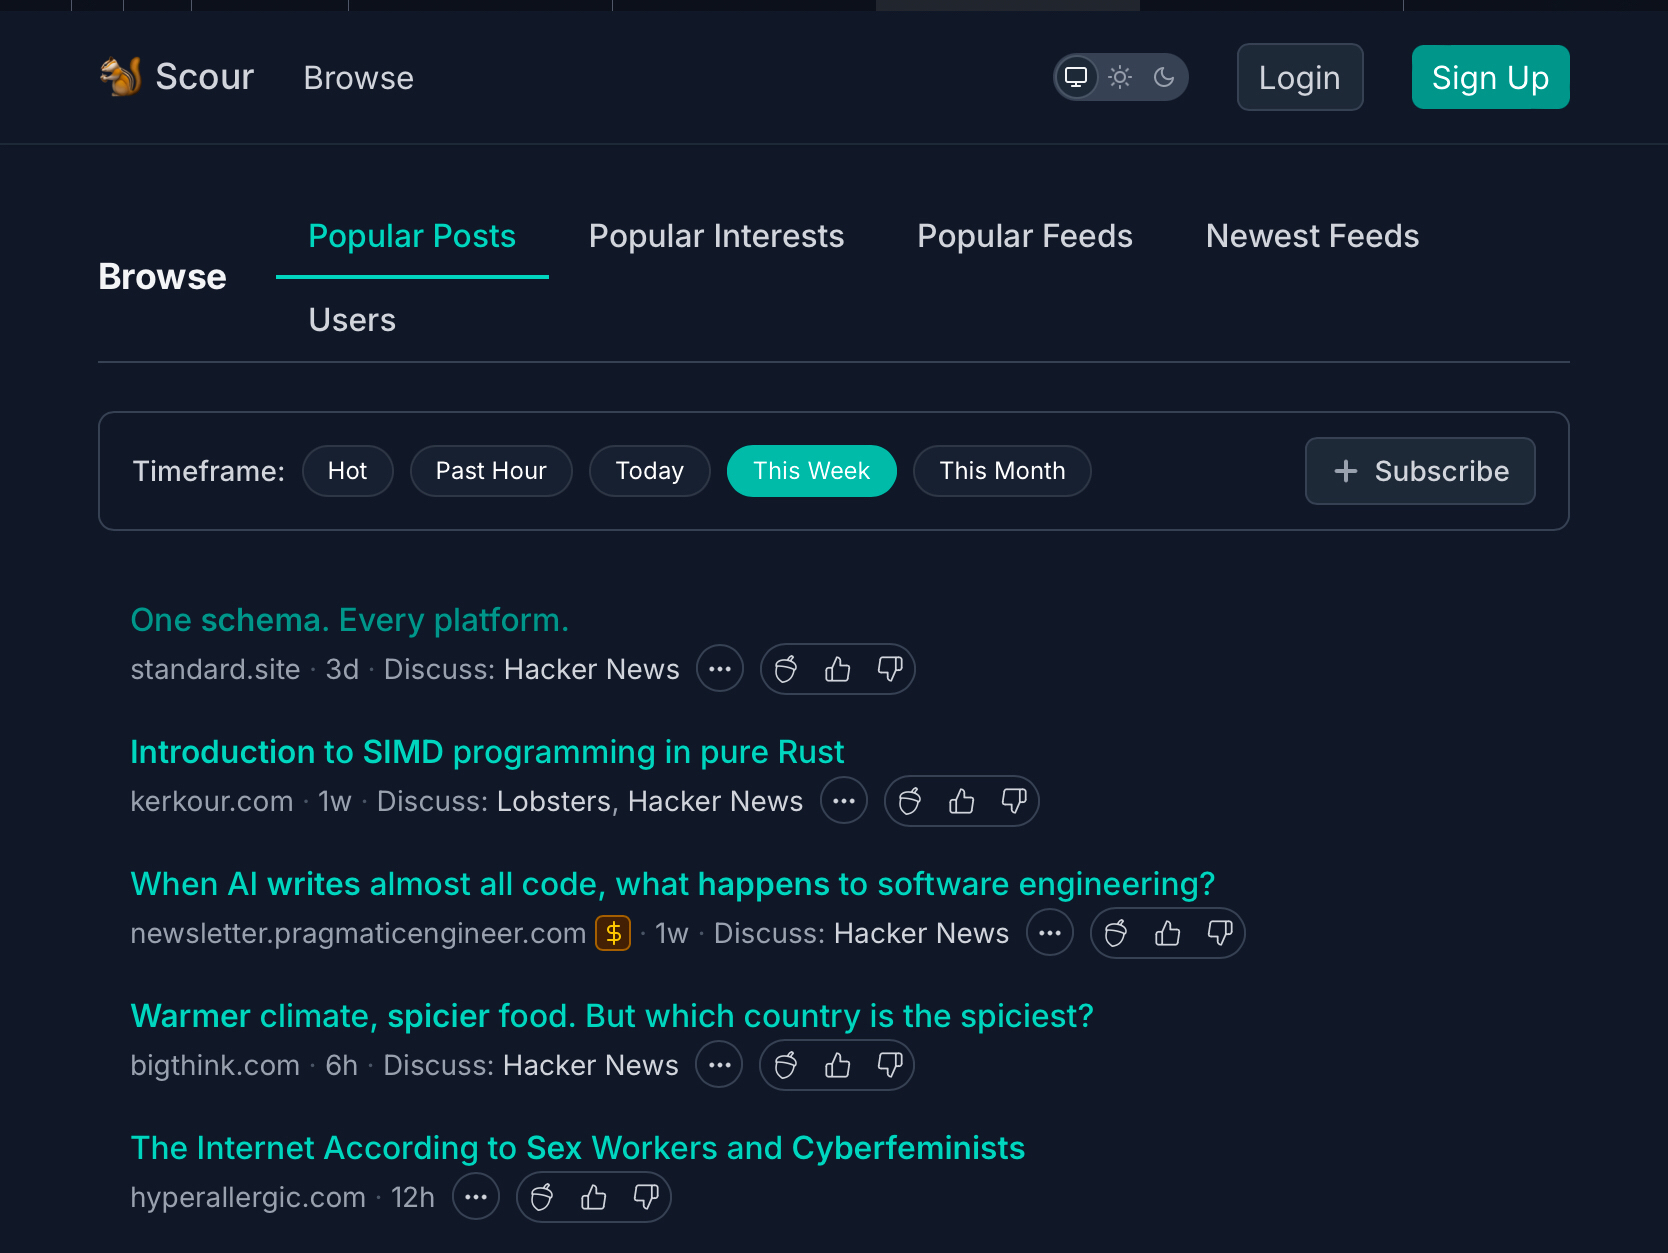Enable dark theme with moon icon
Viewport: 1668px width, 1253px height.
click(x=1164, y=77)
